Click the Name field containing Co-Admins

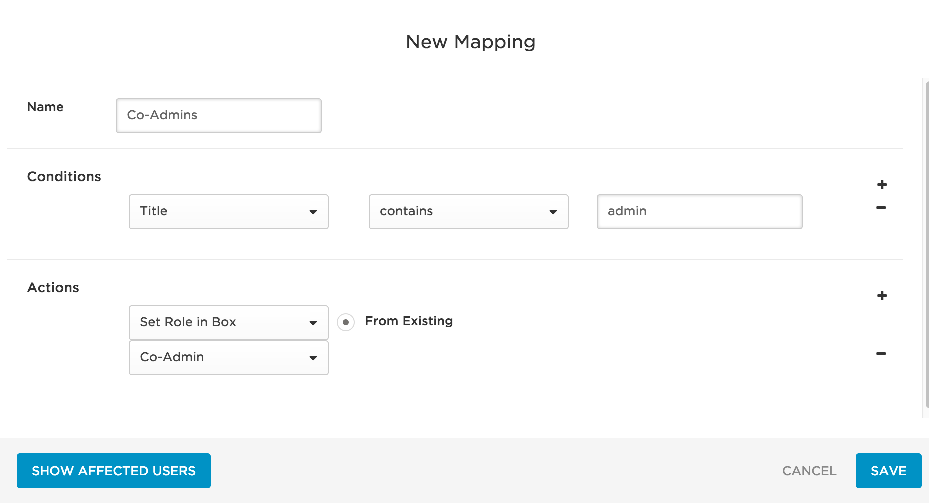coord(219,116)
